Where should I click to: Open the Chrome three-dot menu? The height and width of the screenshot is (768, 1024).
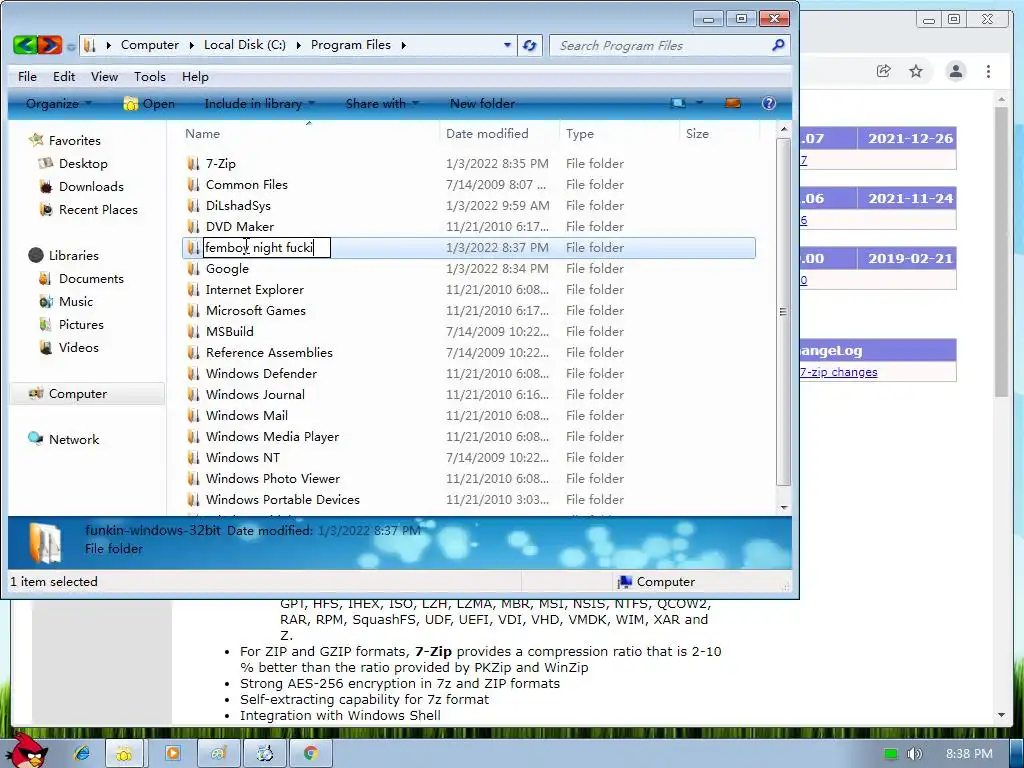(989, 71)
